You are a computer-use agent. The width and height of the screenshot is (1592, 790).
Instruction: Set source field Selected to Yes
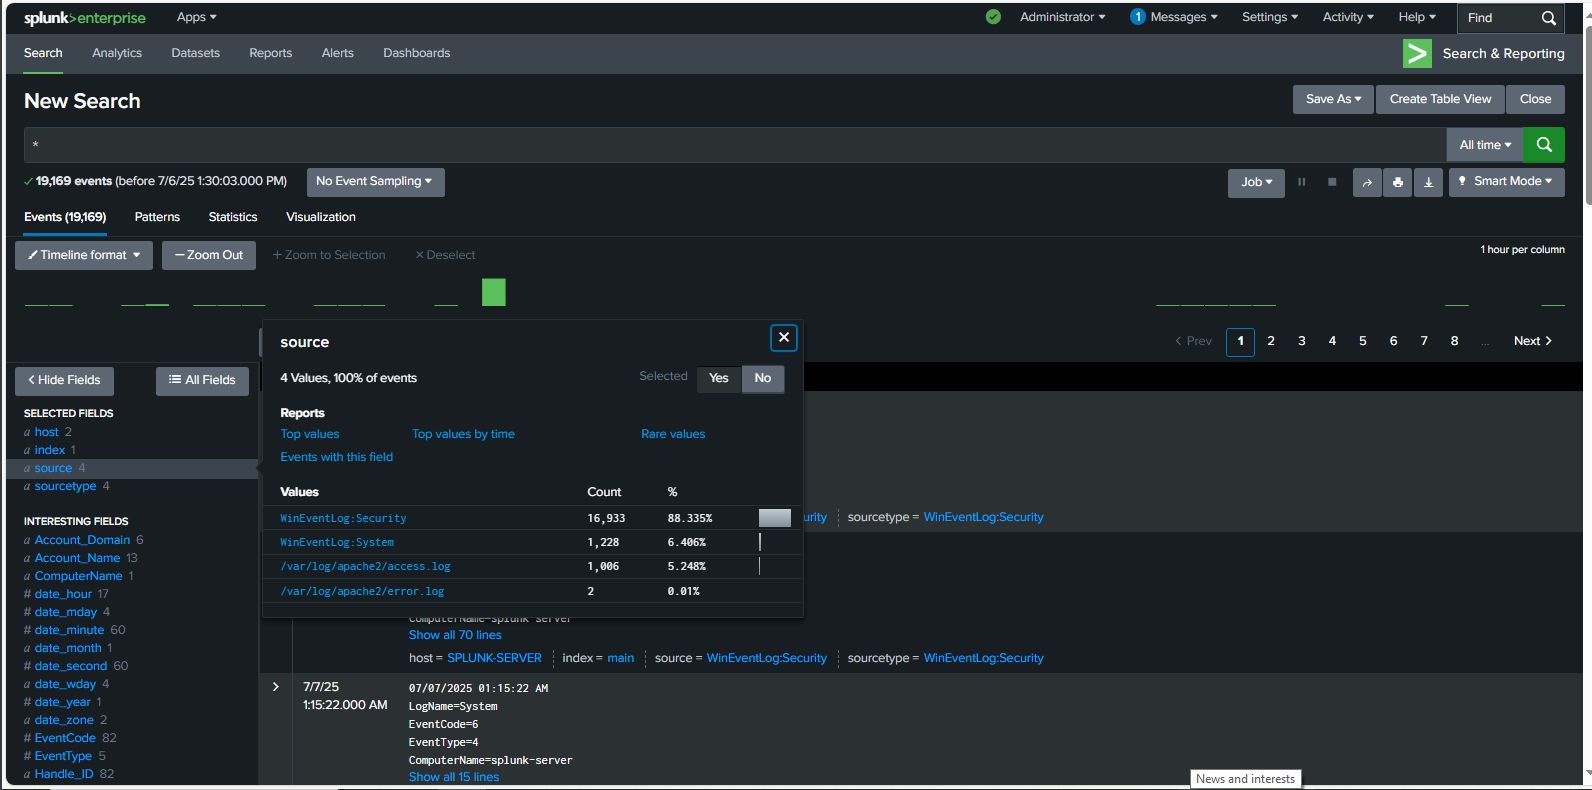click(x=718, y=378)
